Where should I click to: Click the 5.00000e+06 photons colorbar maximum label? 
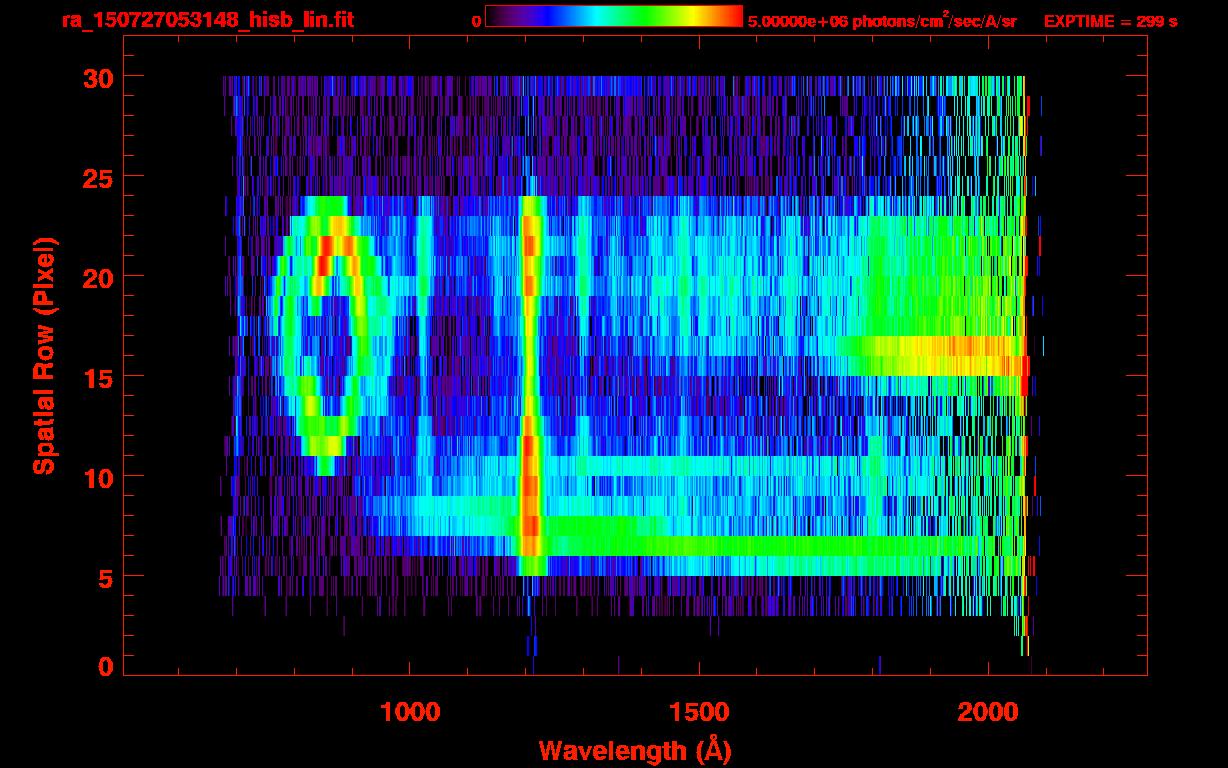(x=882, y=21)
